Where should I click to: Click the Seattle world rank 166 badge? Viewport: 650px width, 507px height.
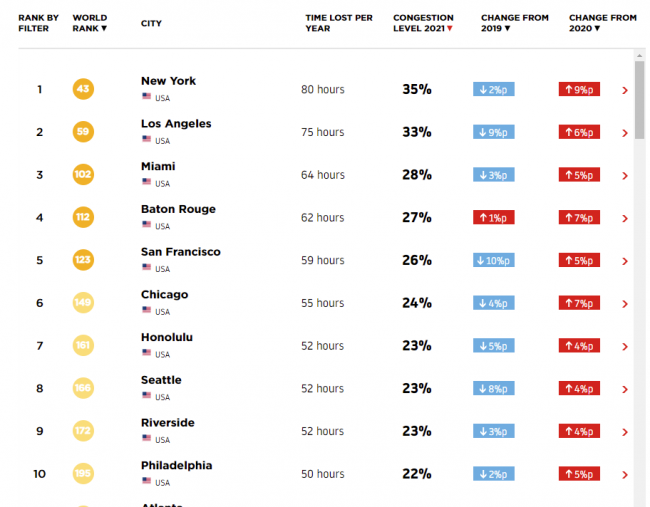point(83,389)
